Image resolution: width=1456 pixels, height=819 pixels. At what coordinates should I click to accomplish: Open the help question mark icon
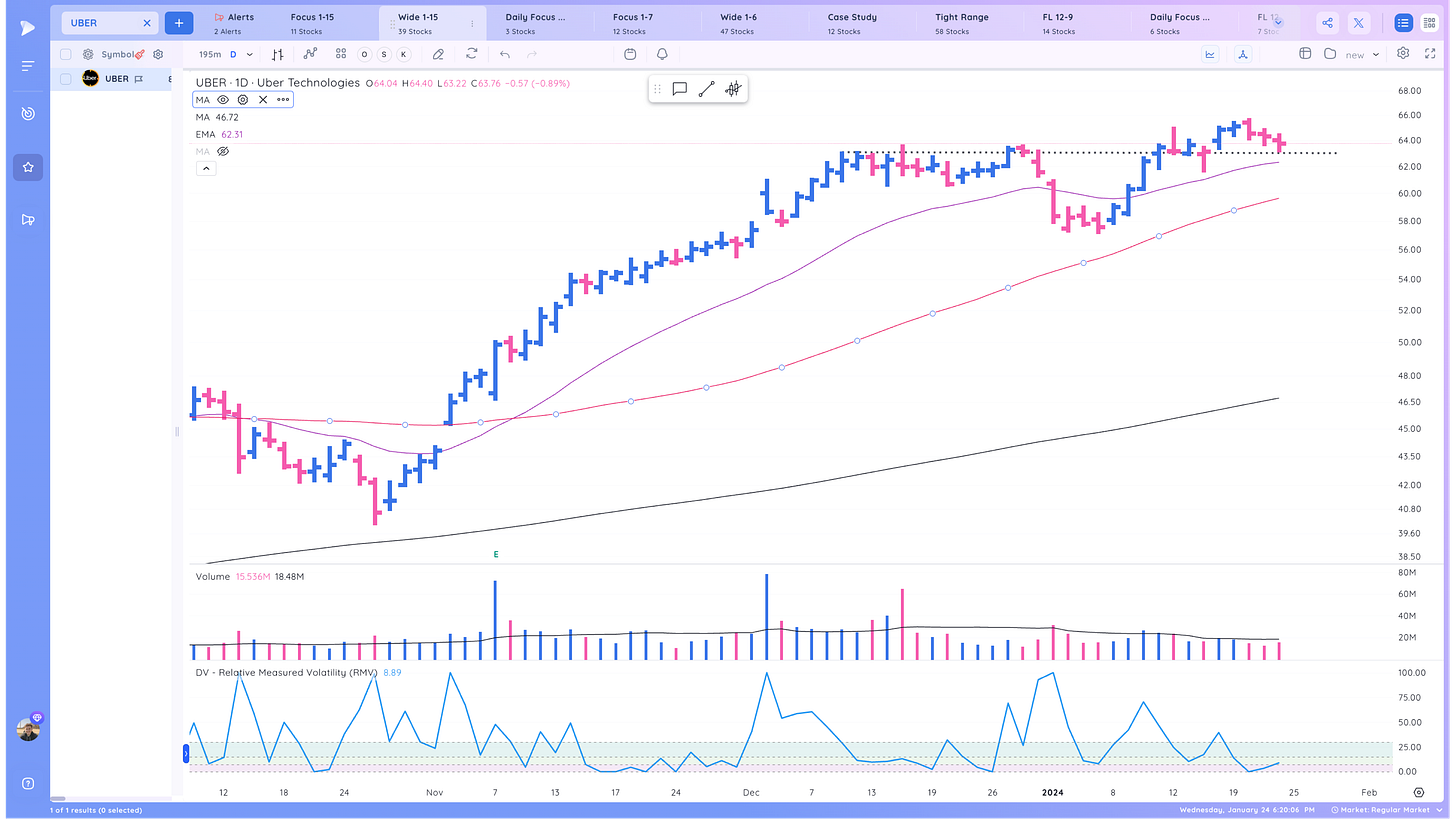point(27,783)
